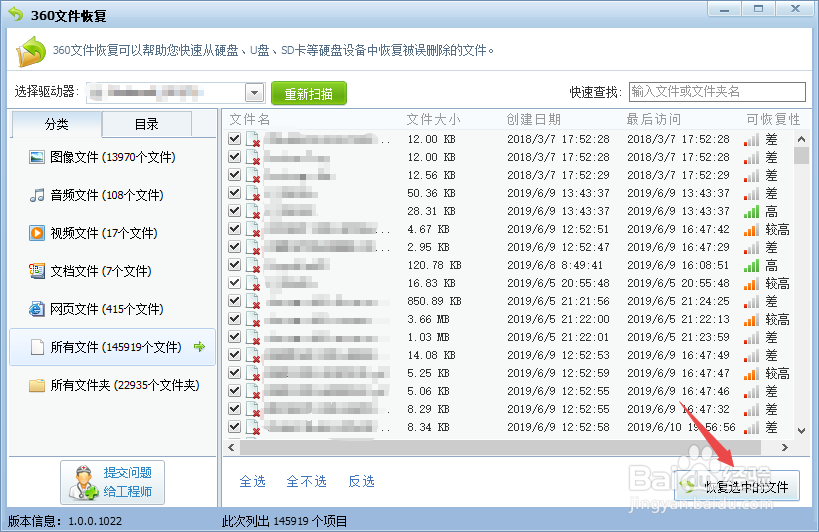Click signal bars icon in 50.36 KB row
The width and height of the screenshot is (819, 532).
(x=751, y=194)
